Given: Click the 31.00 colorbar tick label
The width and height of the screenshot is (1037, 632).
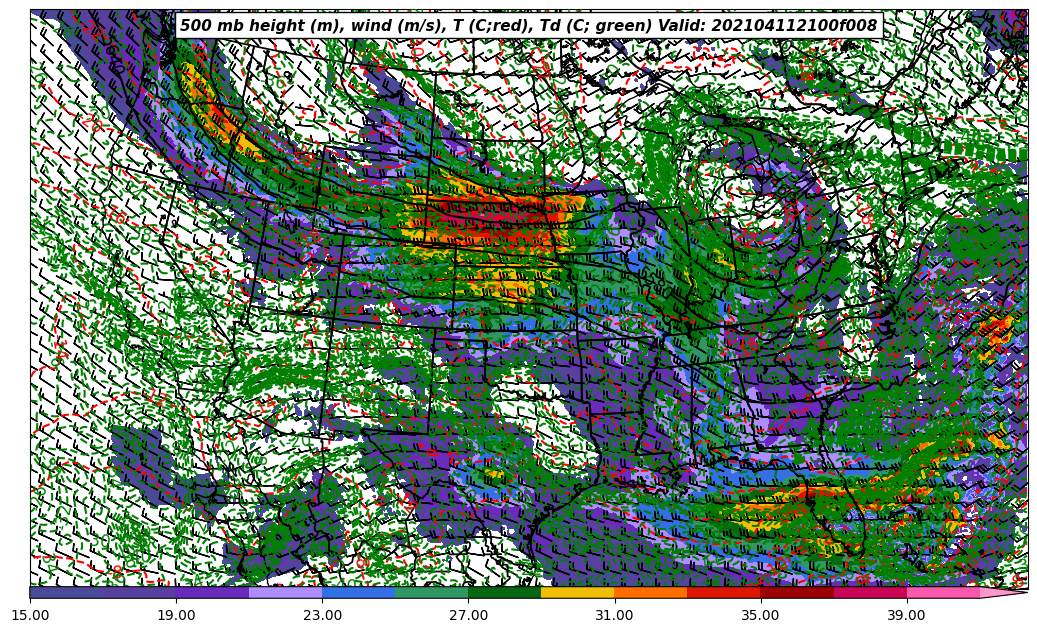Looking at the screenshot, I should pos(614,616).
